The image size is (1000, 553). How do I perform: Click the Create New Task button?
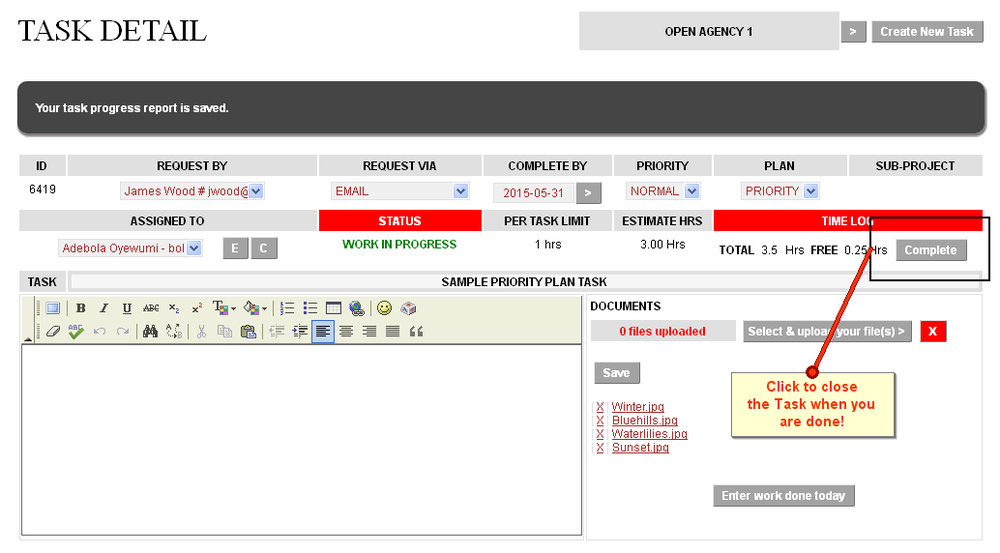[926, 32]
